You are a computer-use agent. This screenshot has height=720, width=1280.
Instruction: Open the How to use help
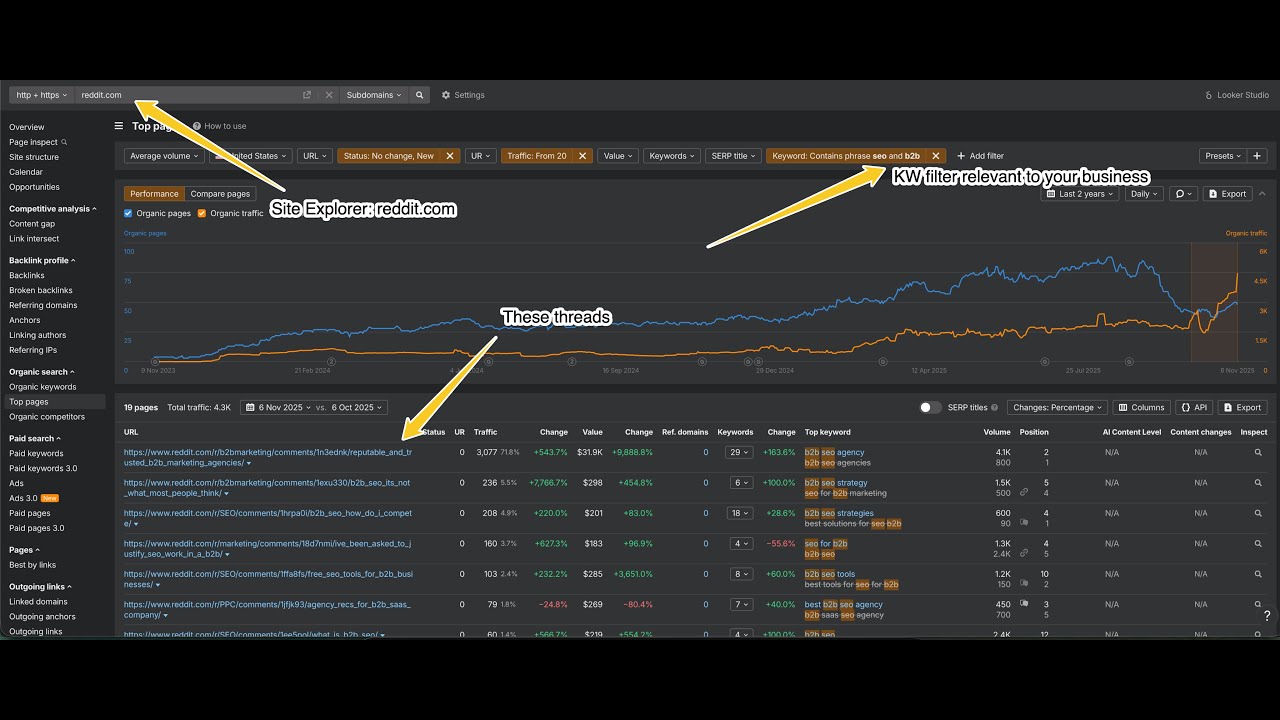(x=219, y=126)
